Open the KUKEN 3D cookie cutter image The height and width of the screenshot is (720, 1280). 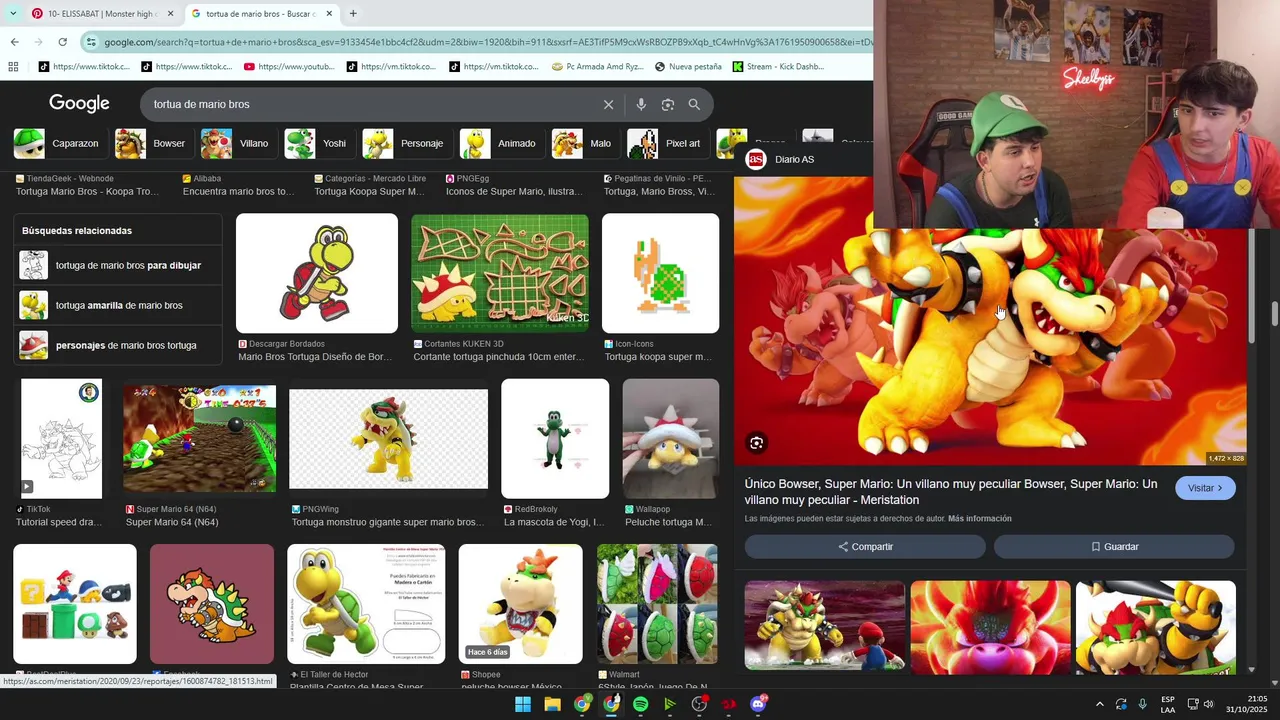[x=500, y=273]
